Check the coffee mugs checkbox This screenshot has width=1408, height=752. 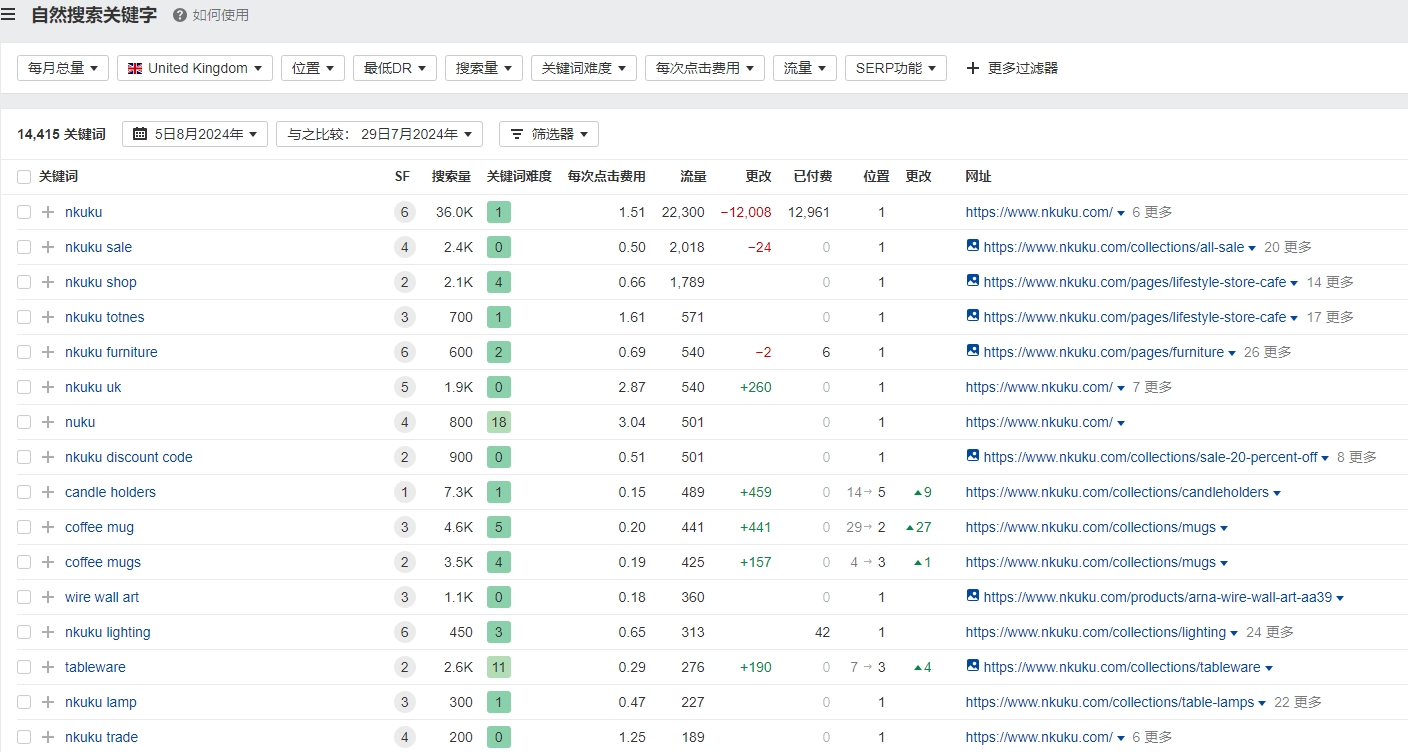[x=24, y=562]
